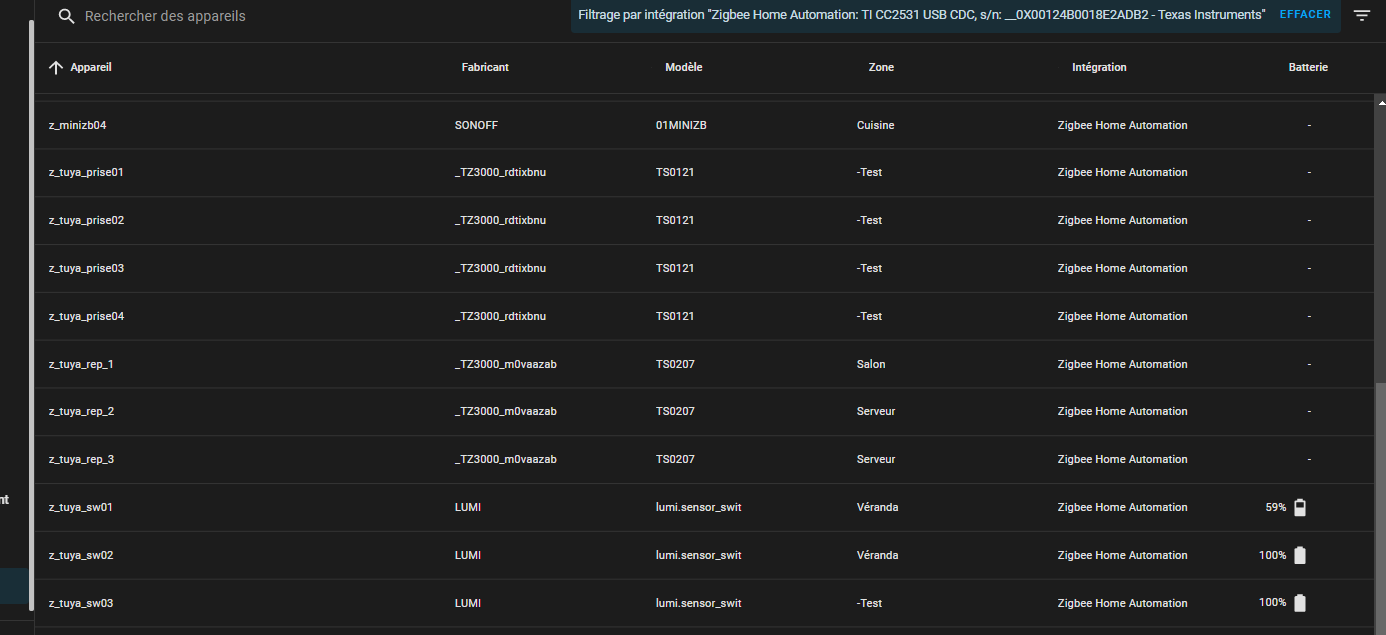Click Zigbee Home Automation in z_minizb04 row

click(1123, 125)
